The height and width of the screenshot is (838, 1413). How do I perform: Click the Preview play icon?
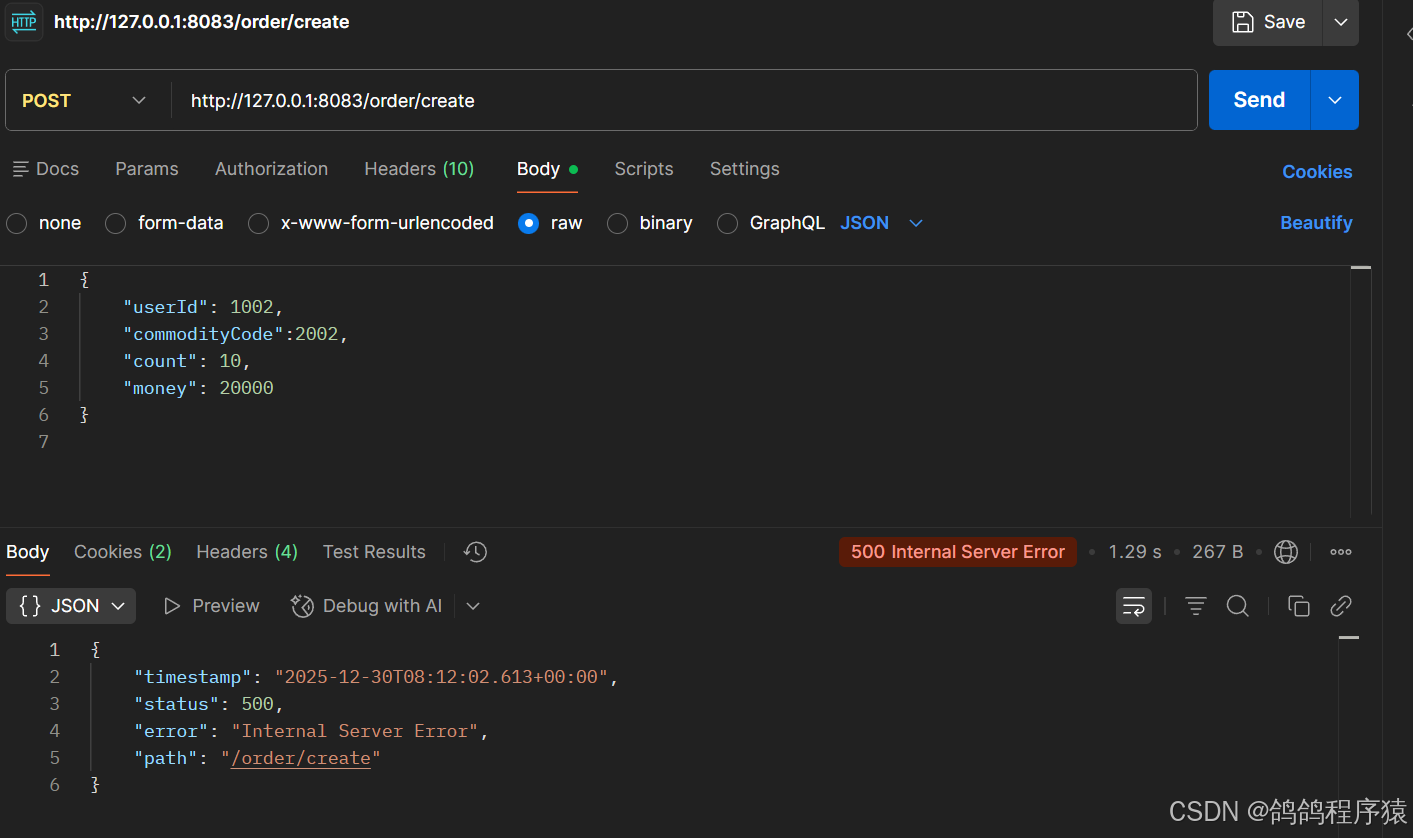click(172, 606)
